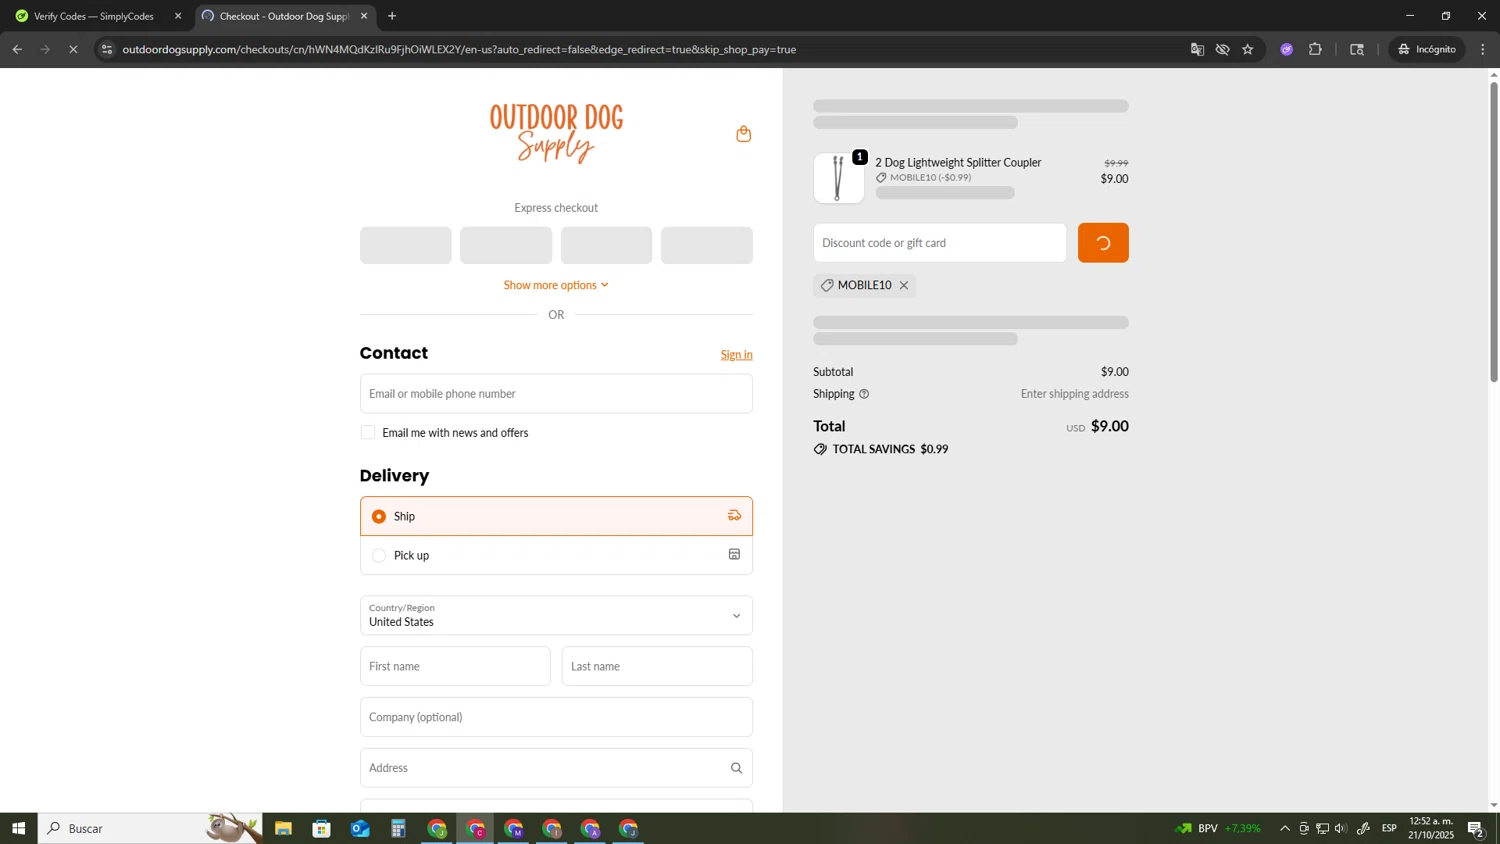Image resolution: width=1500 pixels, height=844 pixels.
Task: Open Windows Start menu
Action: click(x=18, y=828)
